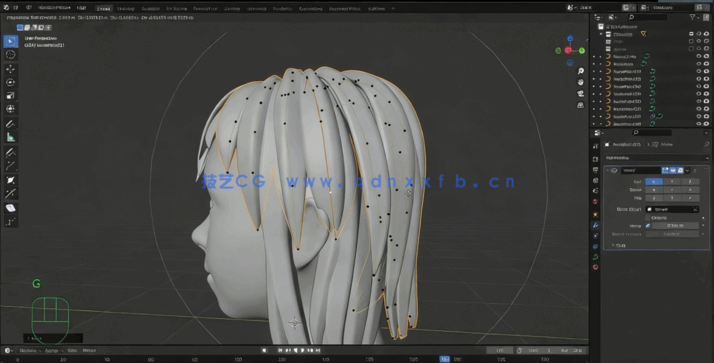Screen dimensions: 714x363
Task: Choose the Measure ruler tool
Action: 10,137
